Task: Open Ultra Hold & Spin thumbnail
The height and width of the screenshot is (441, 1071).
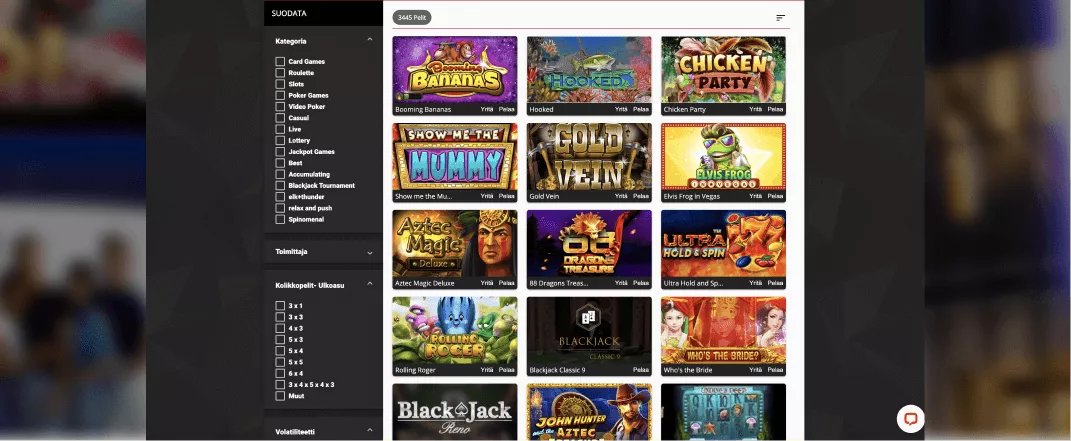Action: 723,243
